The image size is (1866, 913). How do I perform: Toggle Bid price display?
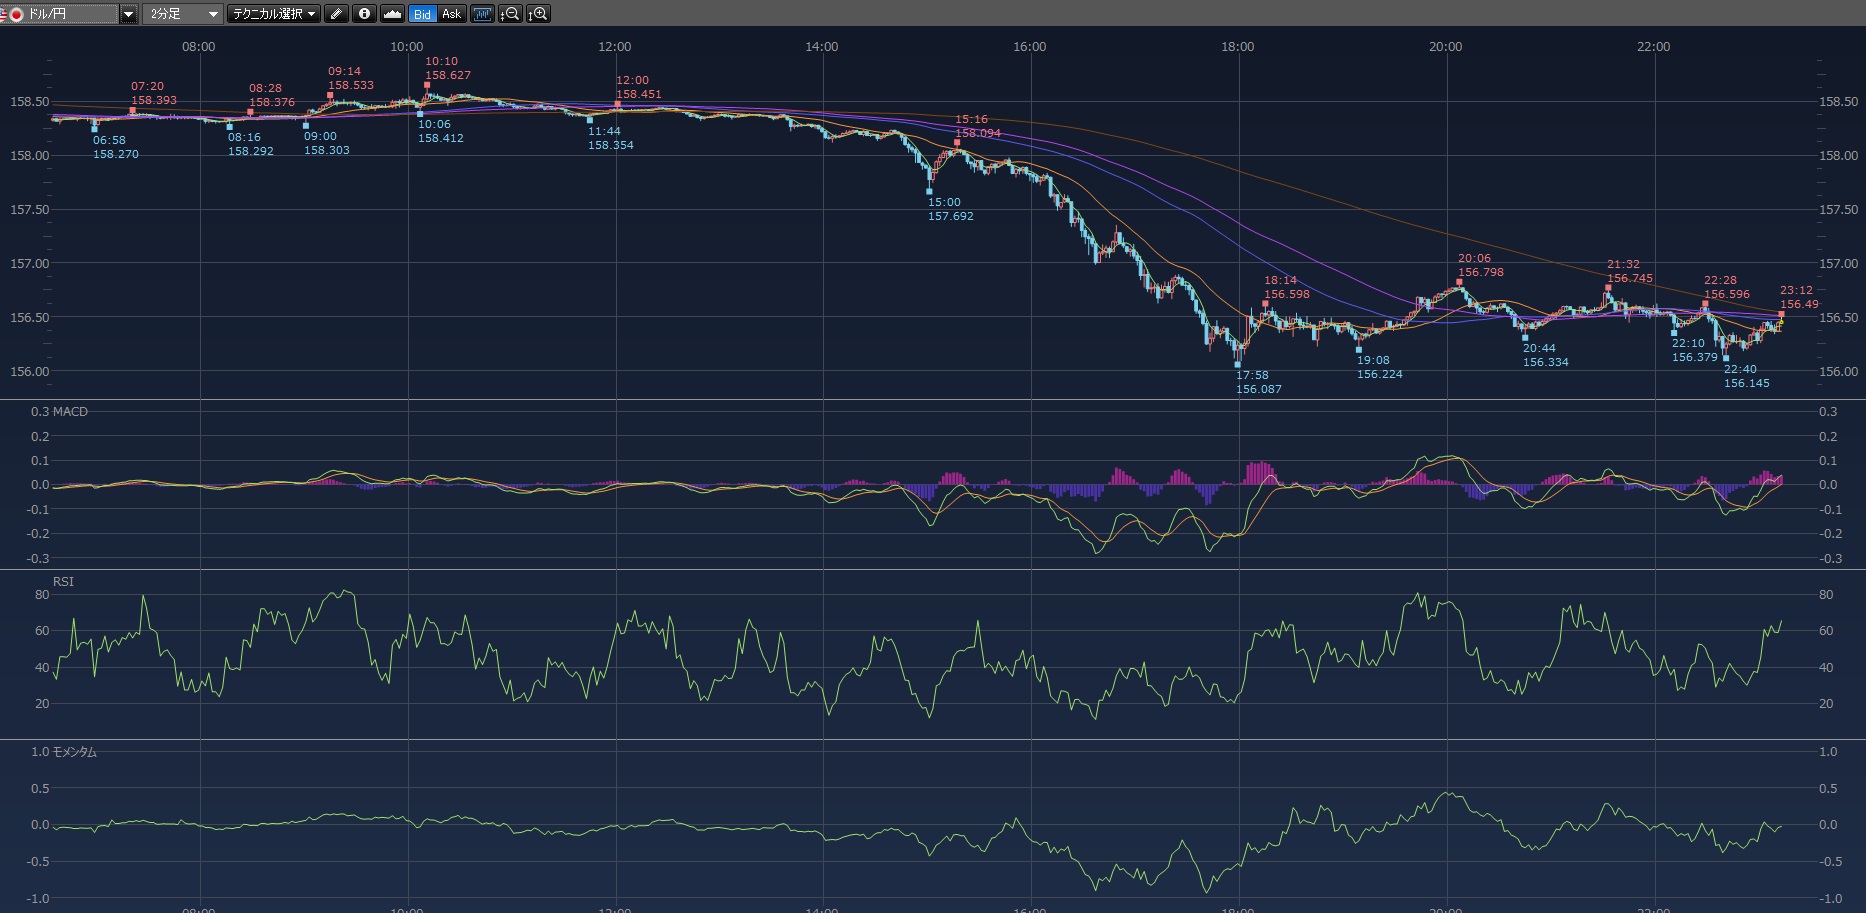(x=422, y=14)
